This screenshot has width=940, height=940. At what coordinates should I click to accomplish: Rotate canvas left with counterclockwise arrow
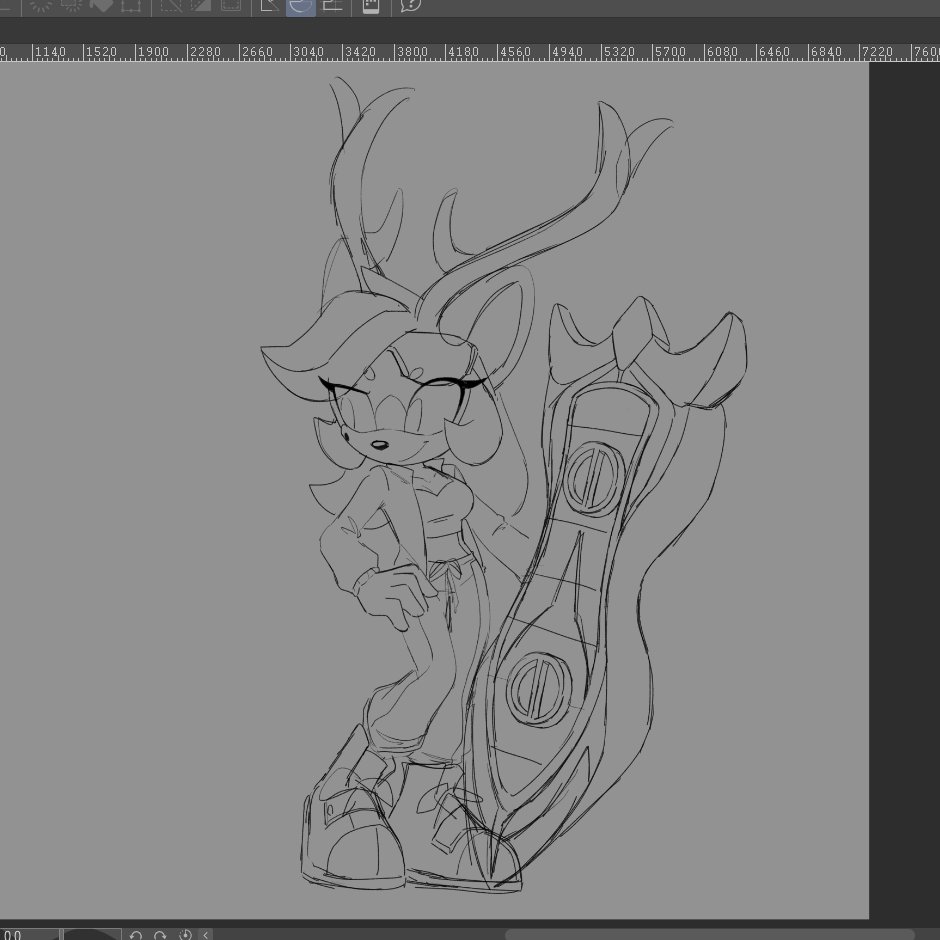[x=135, y=934]
